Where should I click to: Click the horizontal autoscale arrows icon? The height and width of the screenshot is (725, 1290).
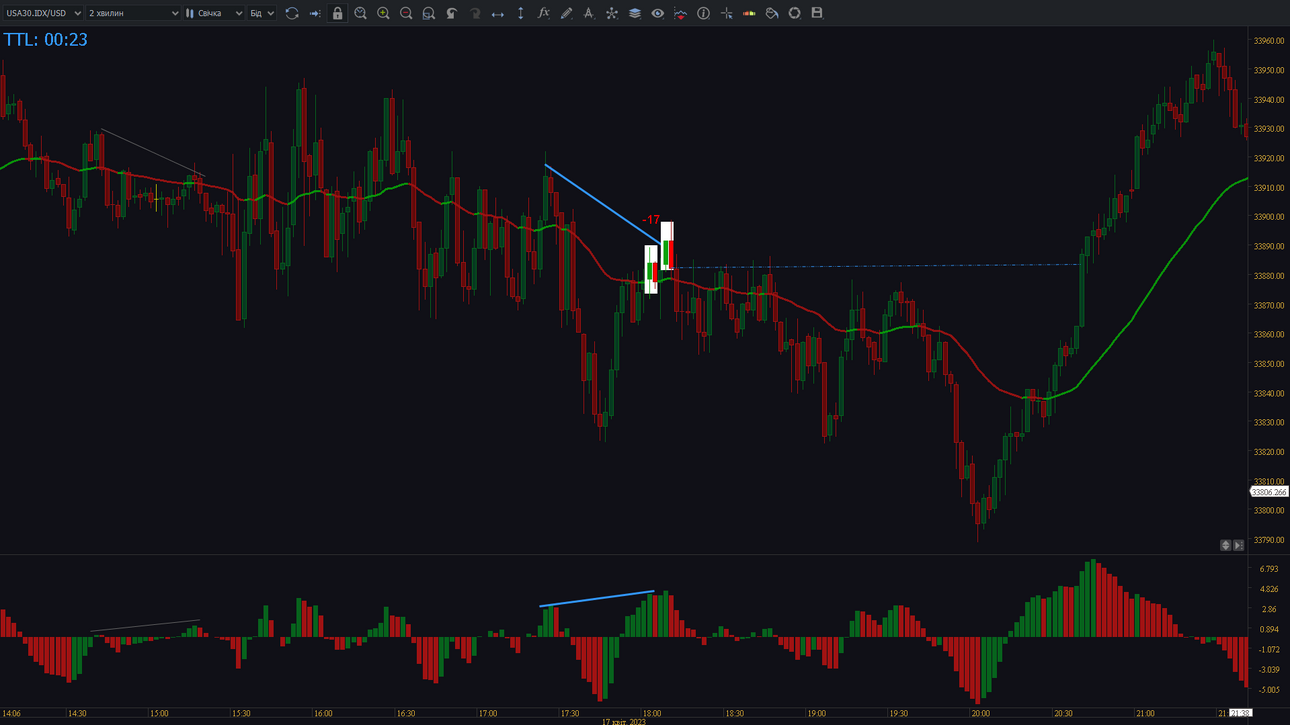click(497, 13)
